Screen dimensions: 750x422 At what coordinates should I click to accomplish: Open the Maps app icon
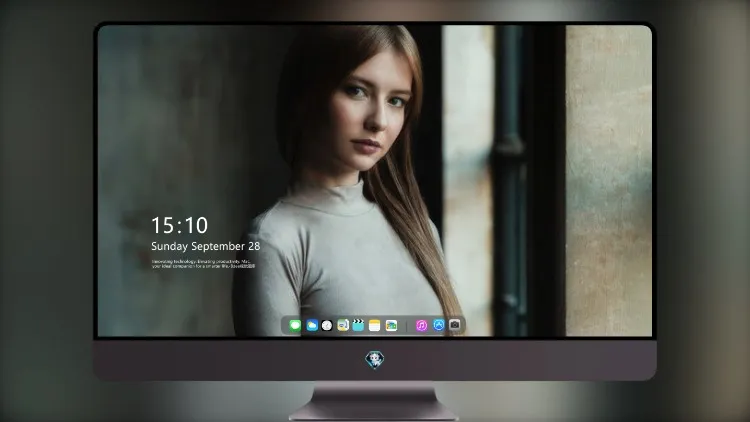[343, 325]
